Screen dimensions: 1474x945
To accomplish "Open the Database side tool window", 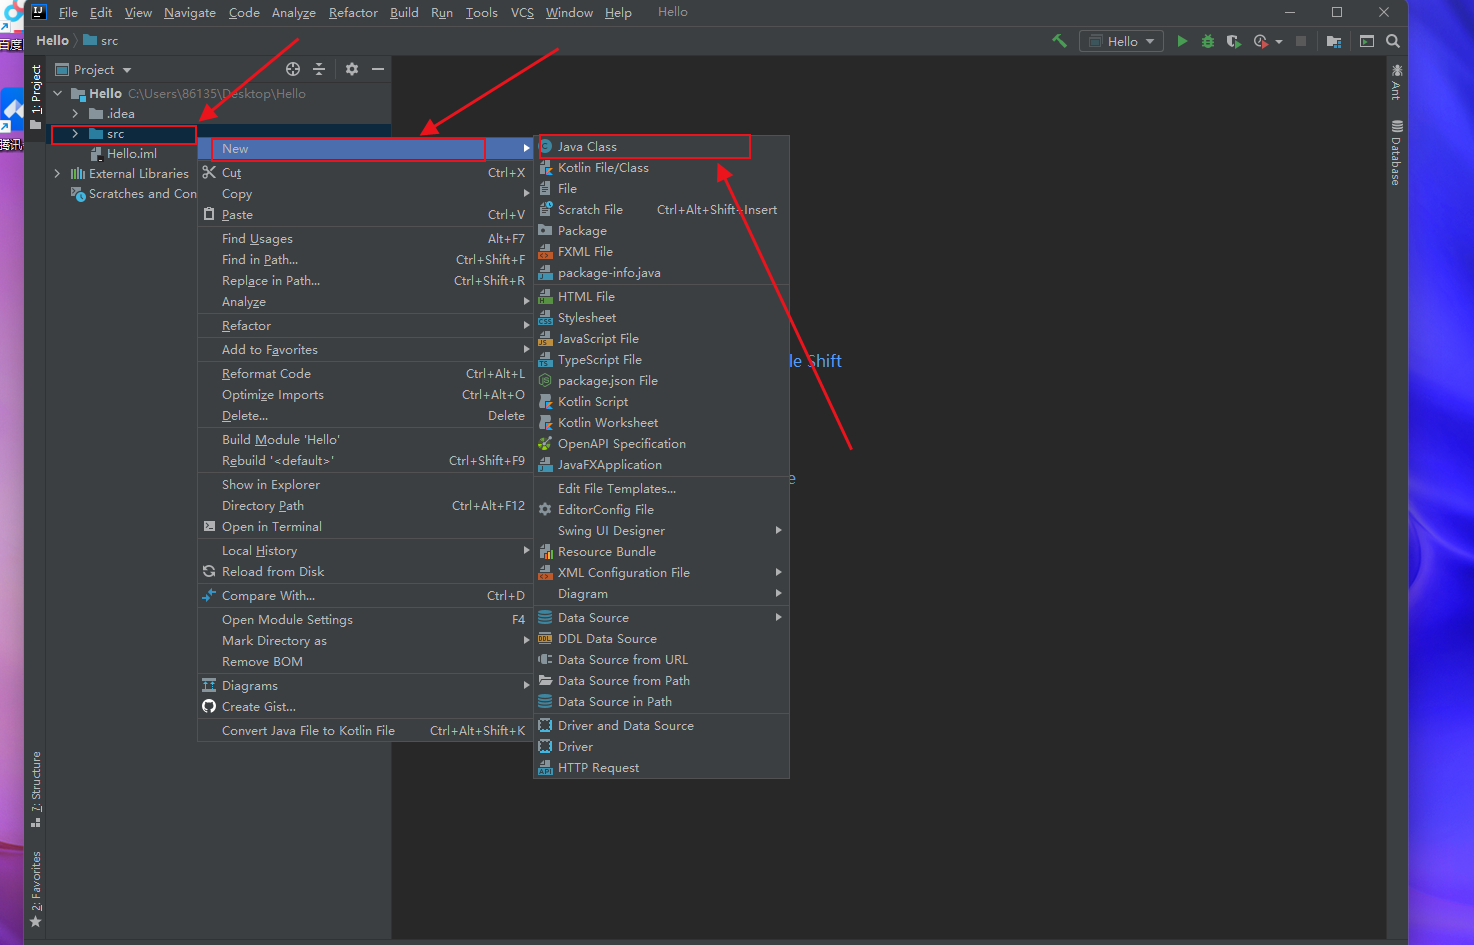I will tap(1397, 153).
